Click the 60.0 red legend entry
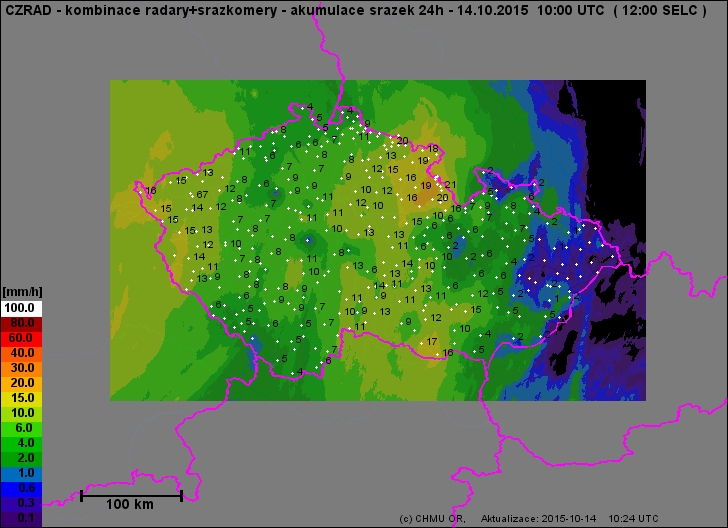The width and height of the screenshot is (728, 528). pos(22,338)
